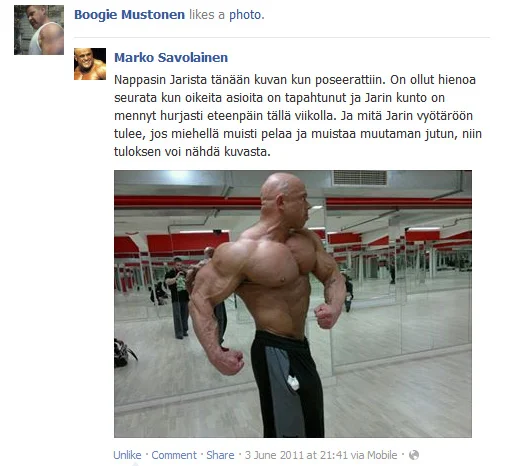Viewport: 511px width, 466px height.
Task: Click the ceiling air vent in the photo
Action: 360,178
